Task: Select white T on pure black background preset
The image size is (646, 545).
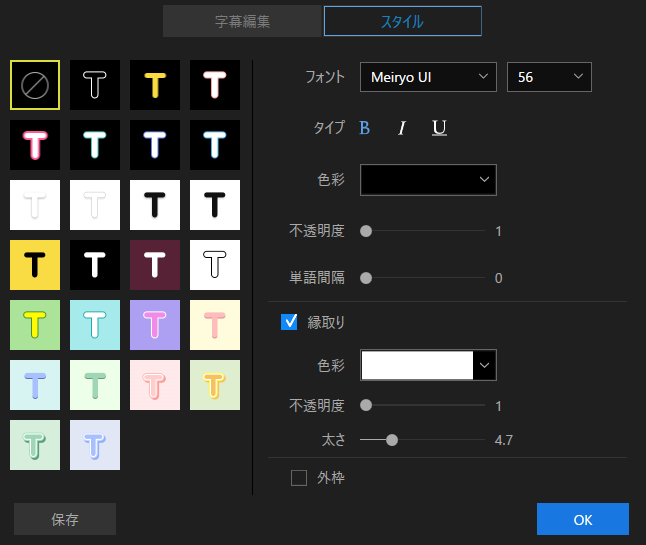Action: point(95,265)
